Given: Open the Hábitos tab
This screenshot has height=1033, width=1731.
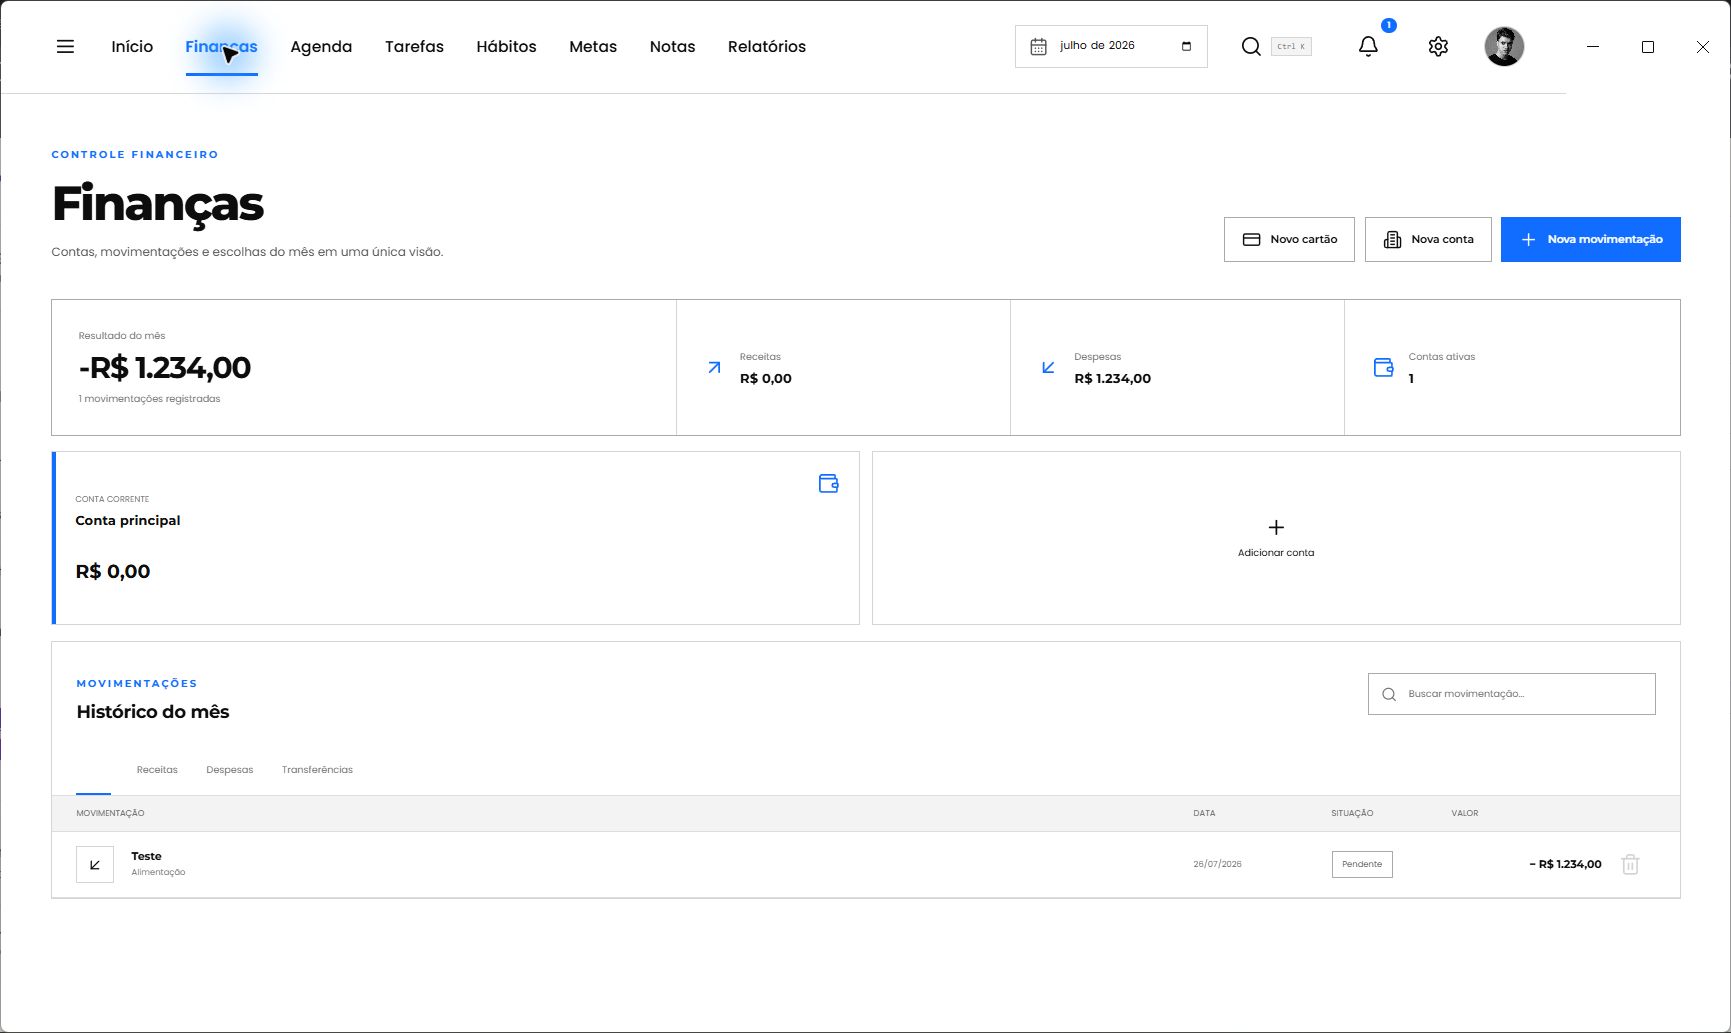Looking at the screenshot, I should click(x=506, y=46).
